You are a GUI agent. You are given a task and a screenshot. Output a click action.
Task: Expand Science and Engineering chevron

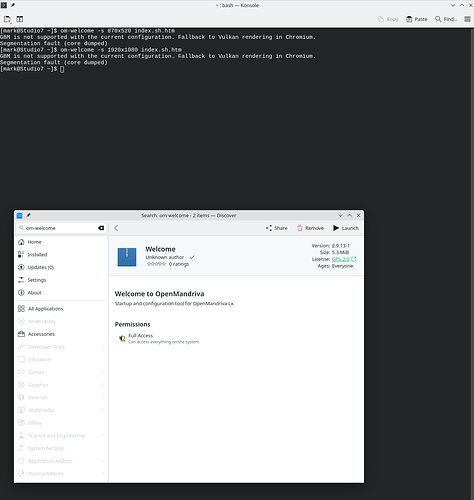point(102,435)
